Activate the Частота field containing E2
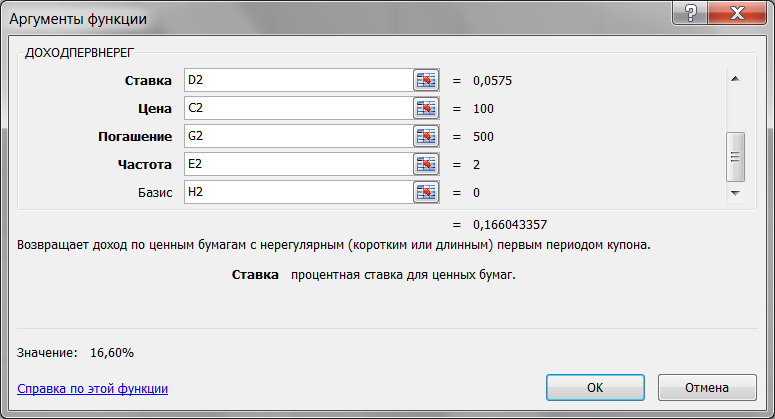This screenshot has width=775, height=419. (299, 164)
